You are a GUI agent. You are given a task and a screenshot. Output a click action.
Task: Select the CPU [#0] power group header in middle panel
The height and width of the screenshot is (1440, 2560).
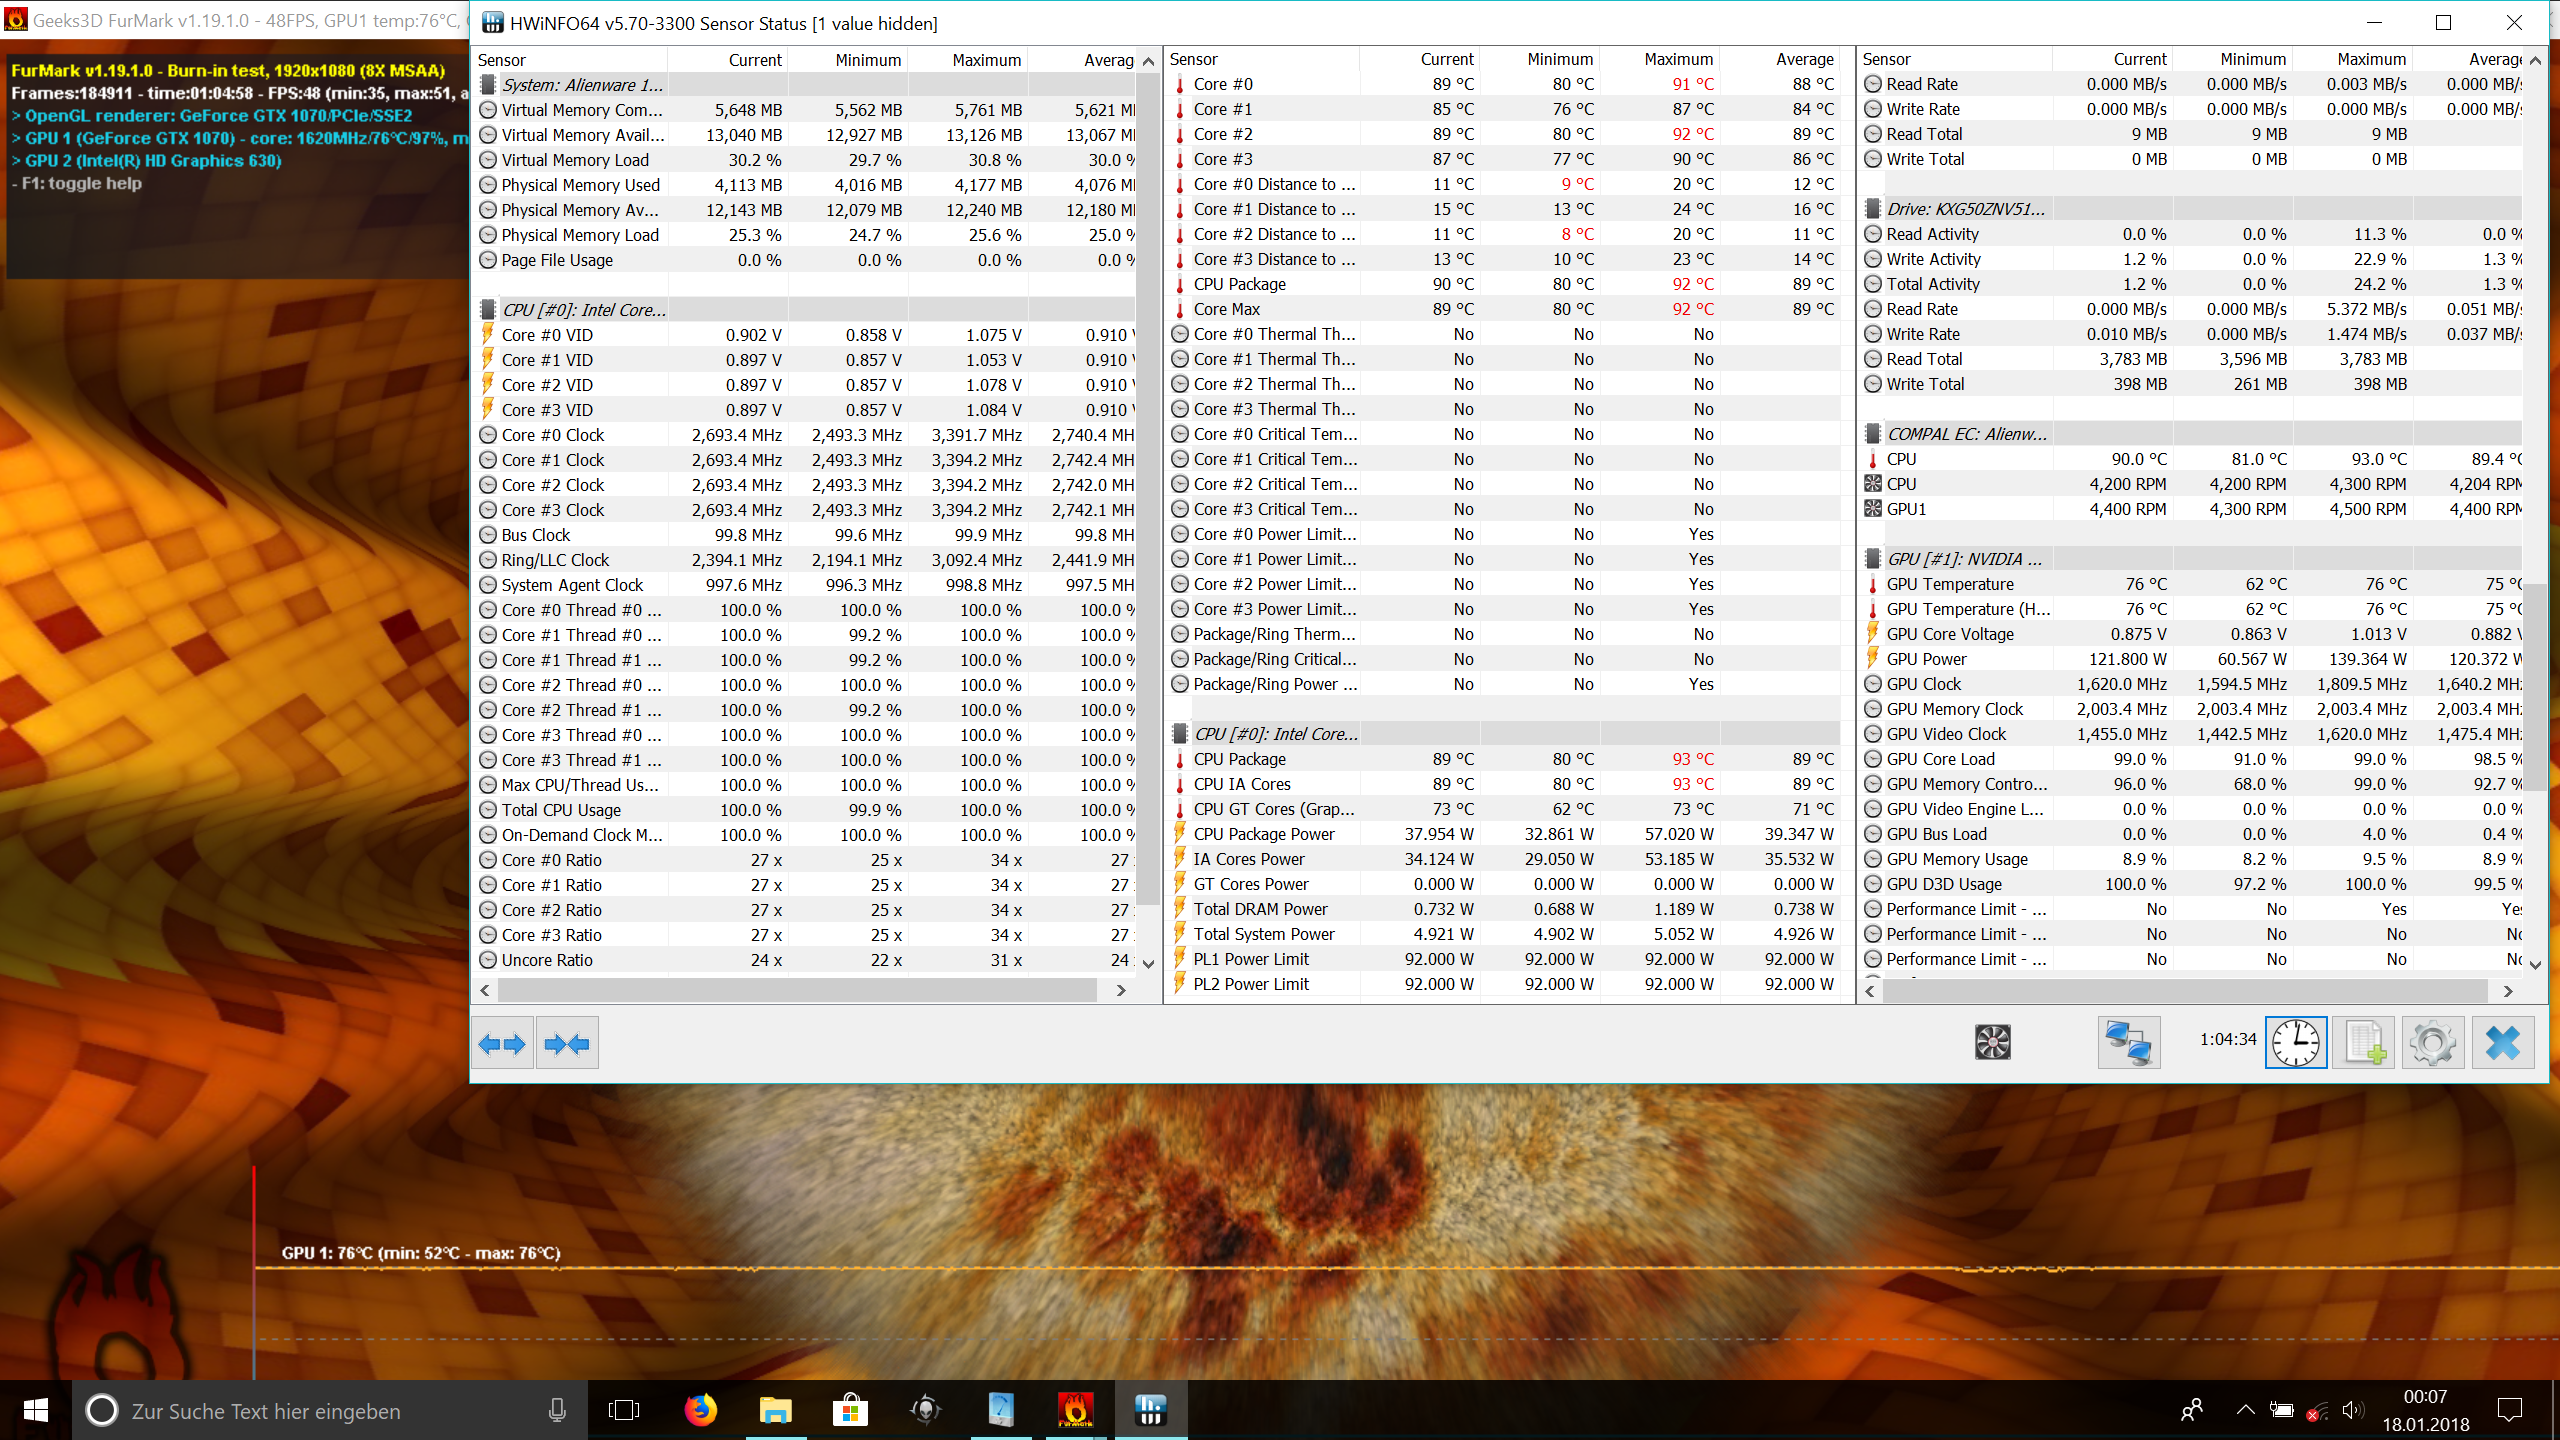[1504, 734]
